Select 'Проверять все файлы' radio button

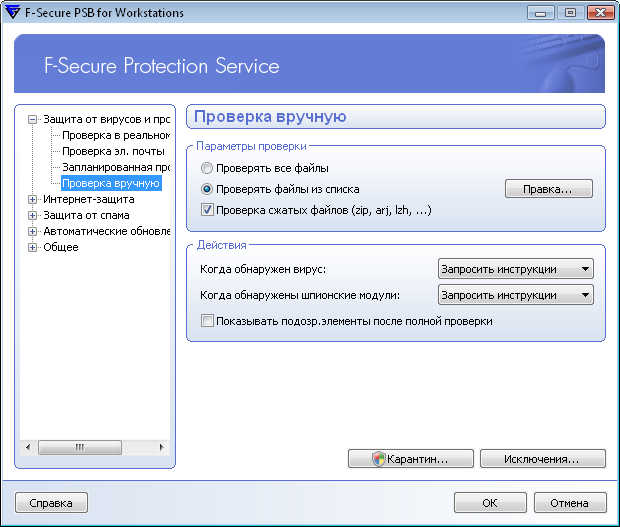(206, 168)
